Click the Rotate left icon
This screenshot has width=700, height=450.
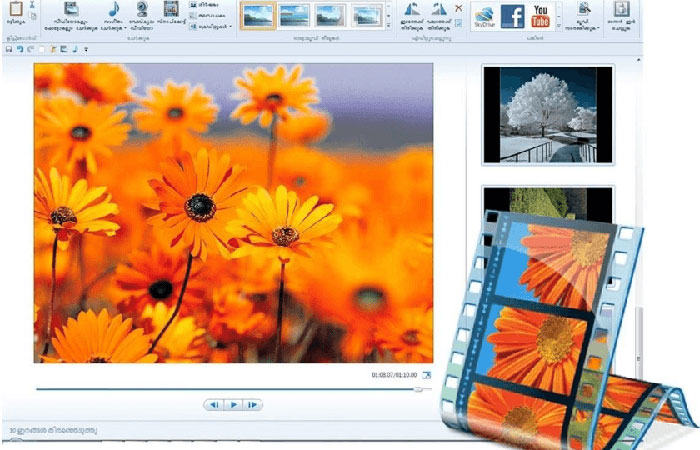[412, 11]
